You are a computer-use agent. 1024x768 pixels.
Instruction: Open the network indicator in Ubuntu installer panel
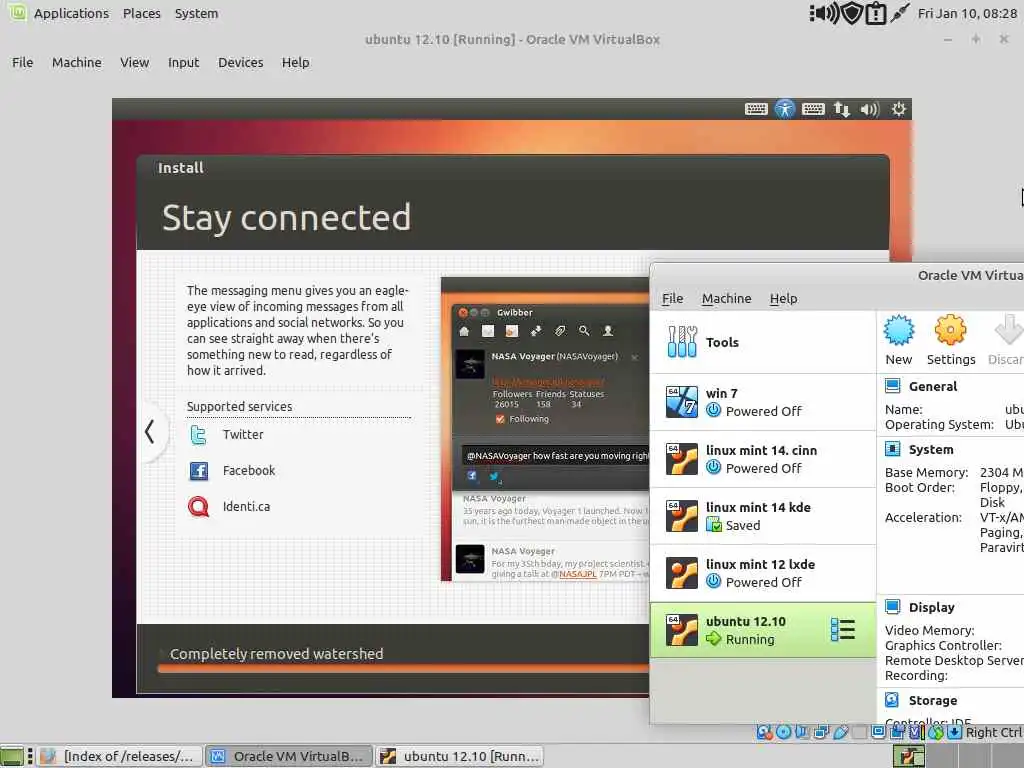tap(842, 109)
